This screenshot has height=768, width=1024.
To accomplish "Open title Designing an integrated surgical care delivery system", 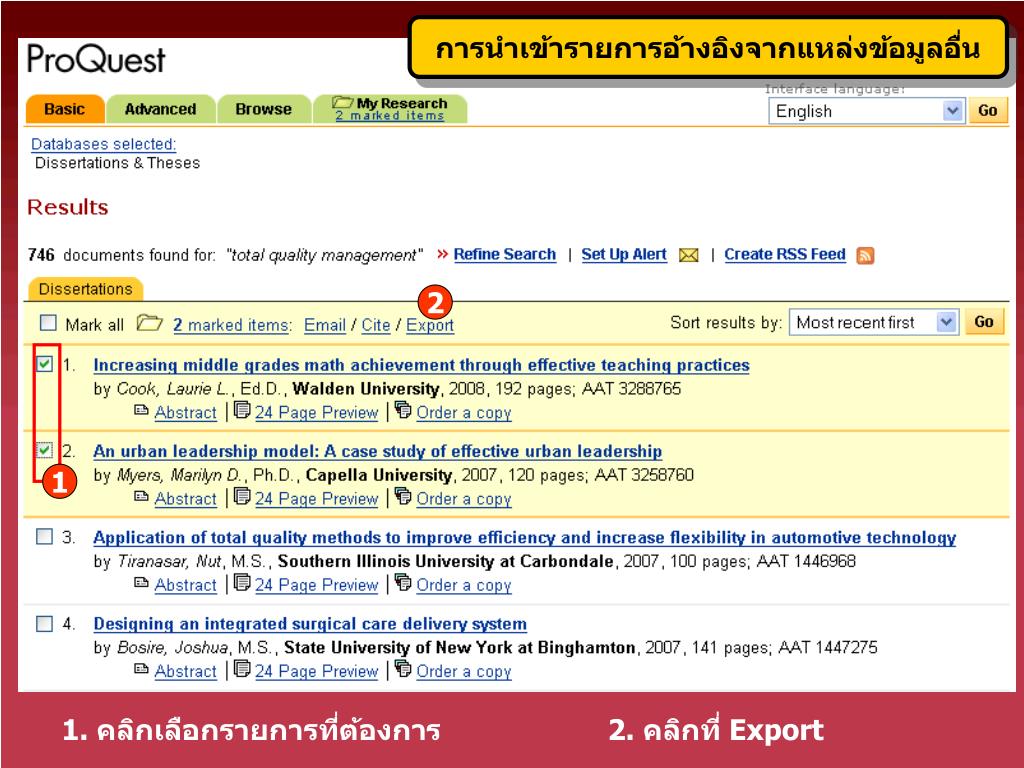I will pyautogui.click(x=310, y=624).
